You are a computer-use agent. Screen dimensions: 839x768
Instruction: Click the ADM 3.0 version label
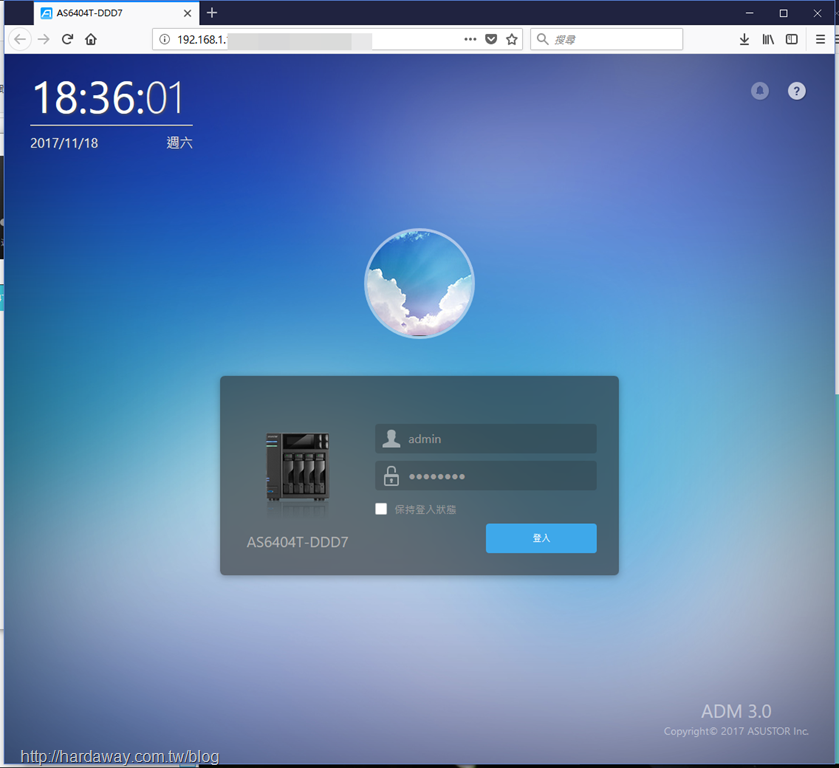[736, 711]
